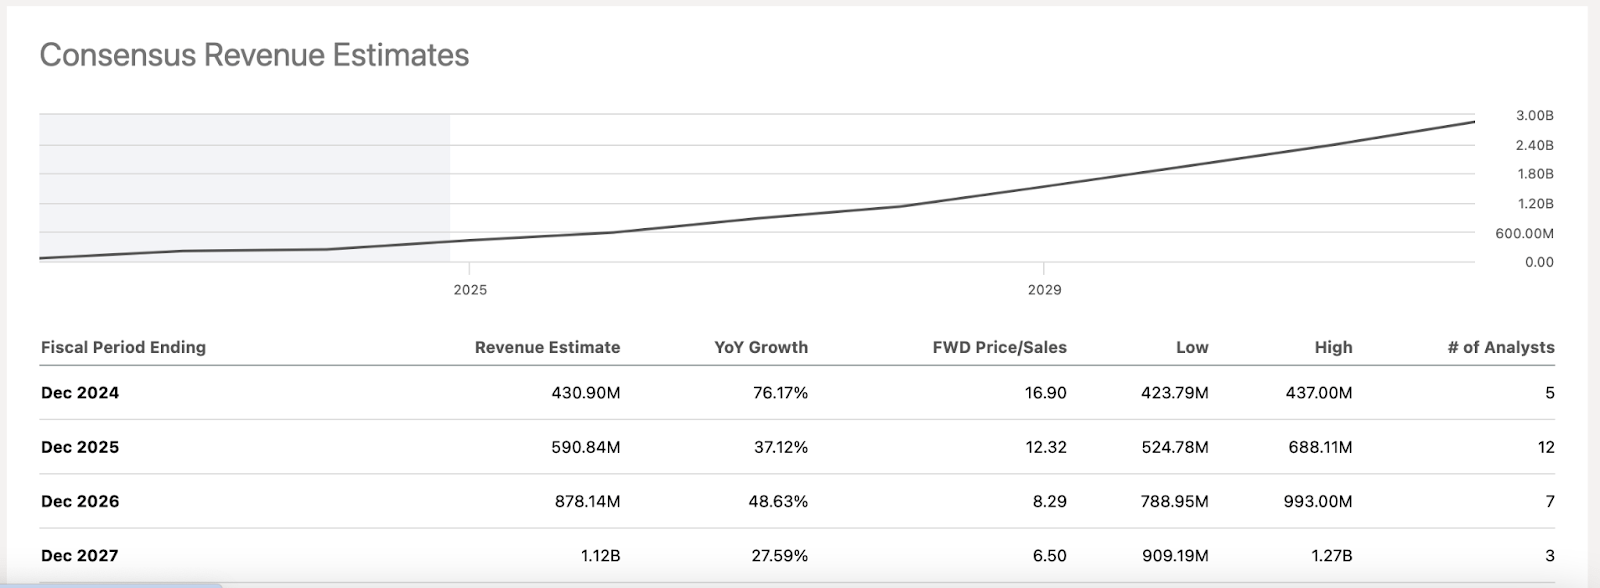
Task: Click the 1.27B high estimate cell
Action: (1331, 555)
